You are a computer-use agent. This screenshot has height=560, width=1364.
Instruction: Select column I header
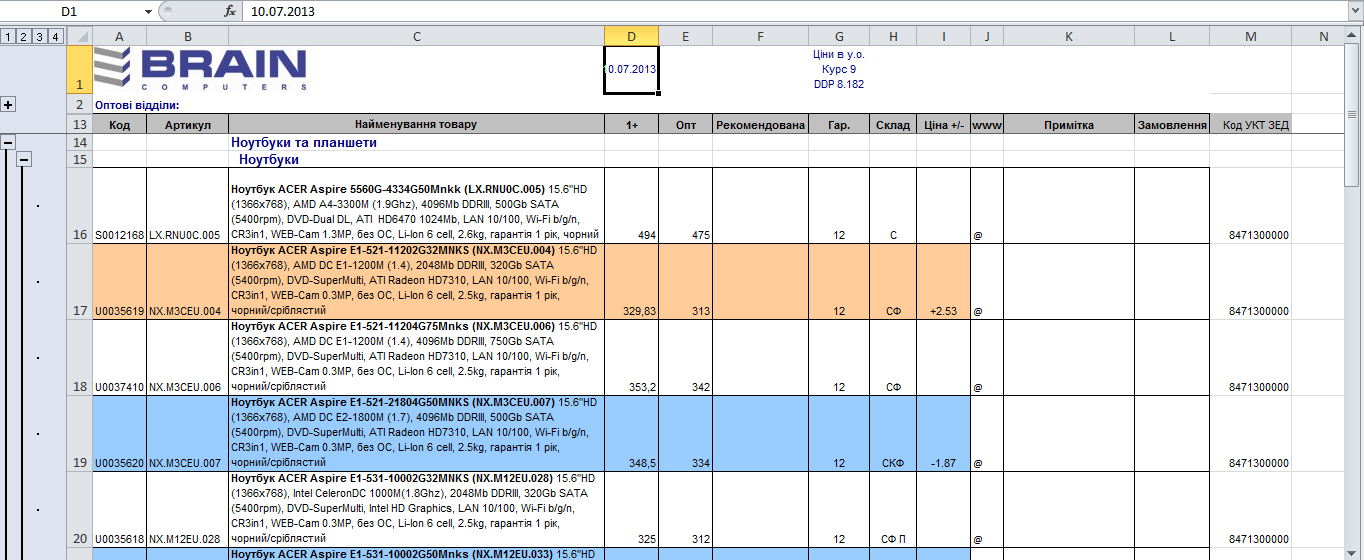coord(943,37)
